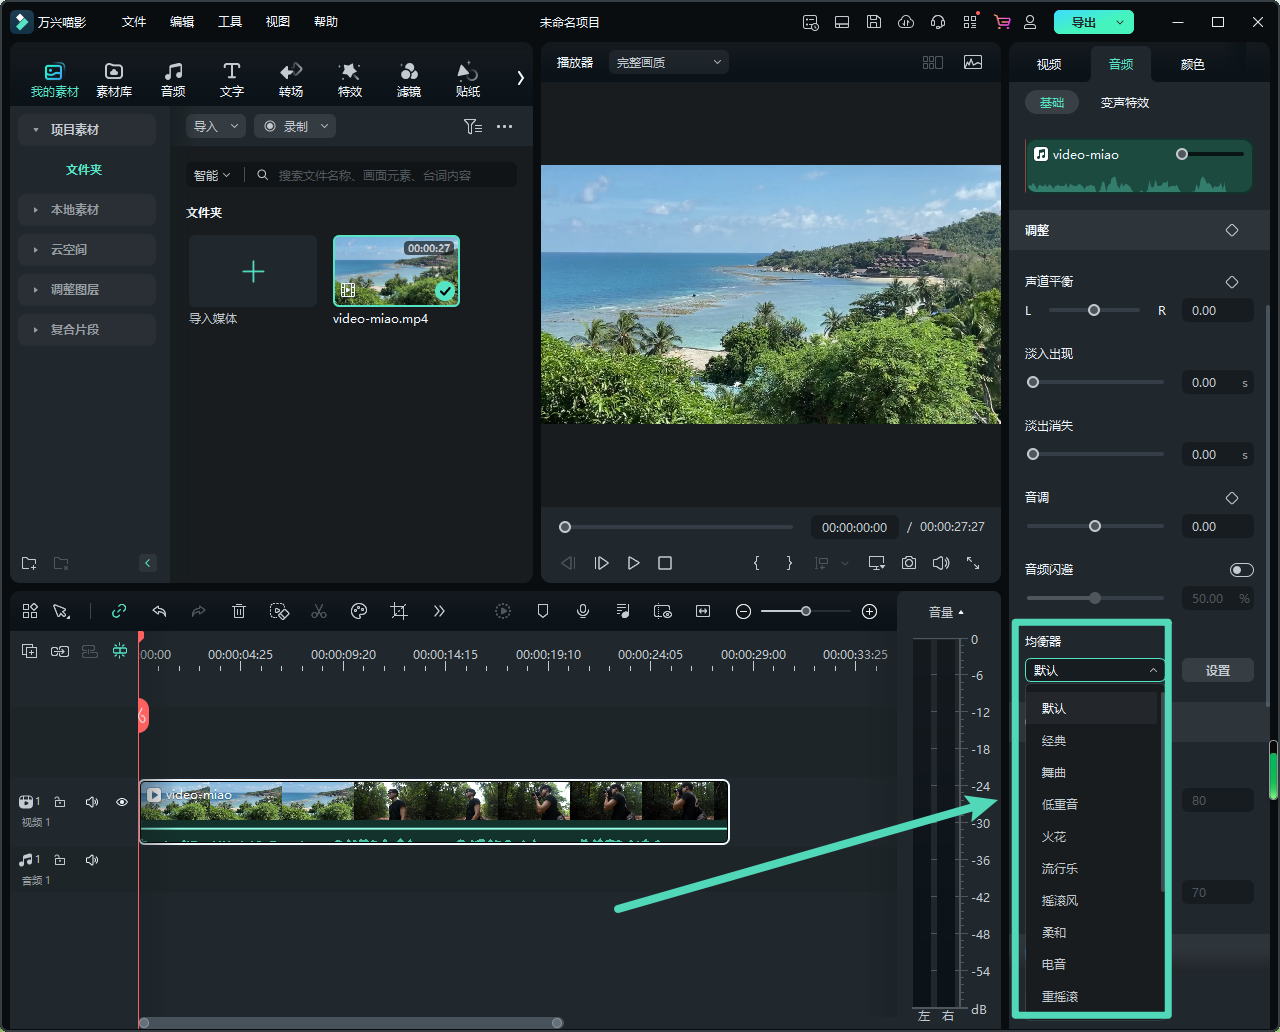Click the voiceover microphone icon
Viewport: 1280px width, 1032px height.
coord(583,611)
